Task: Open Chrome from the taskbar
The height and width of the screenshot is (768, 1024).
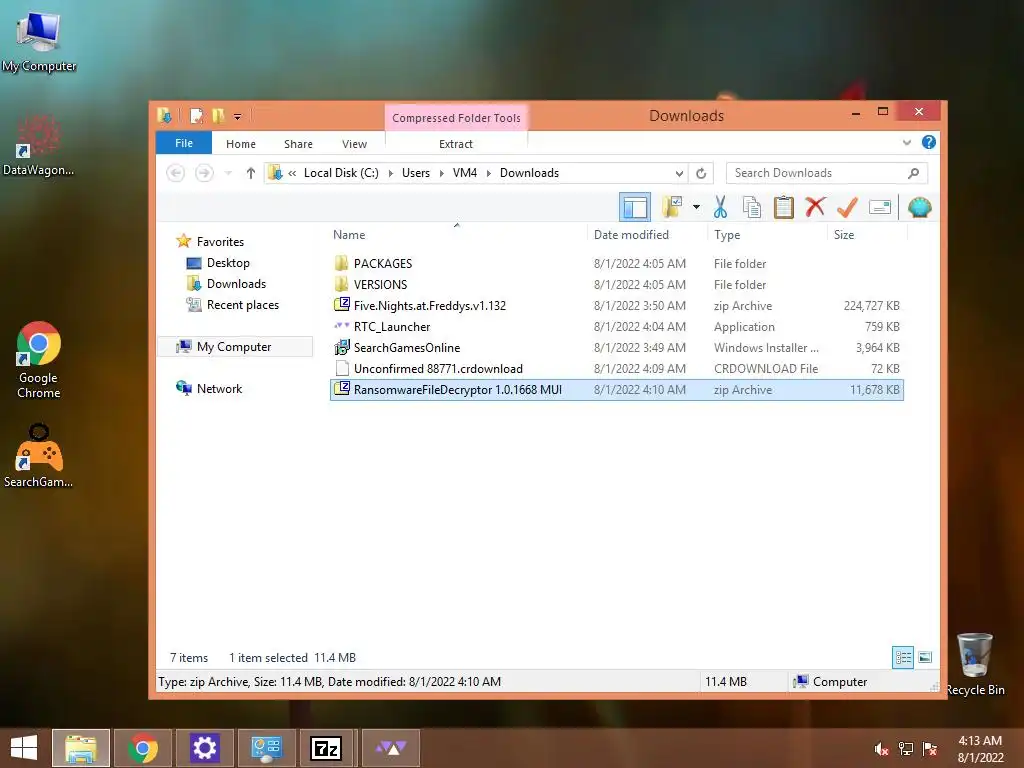Action: pyautogui.click(x=142, y=748)
